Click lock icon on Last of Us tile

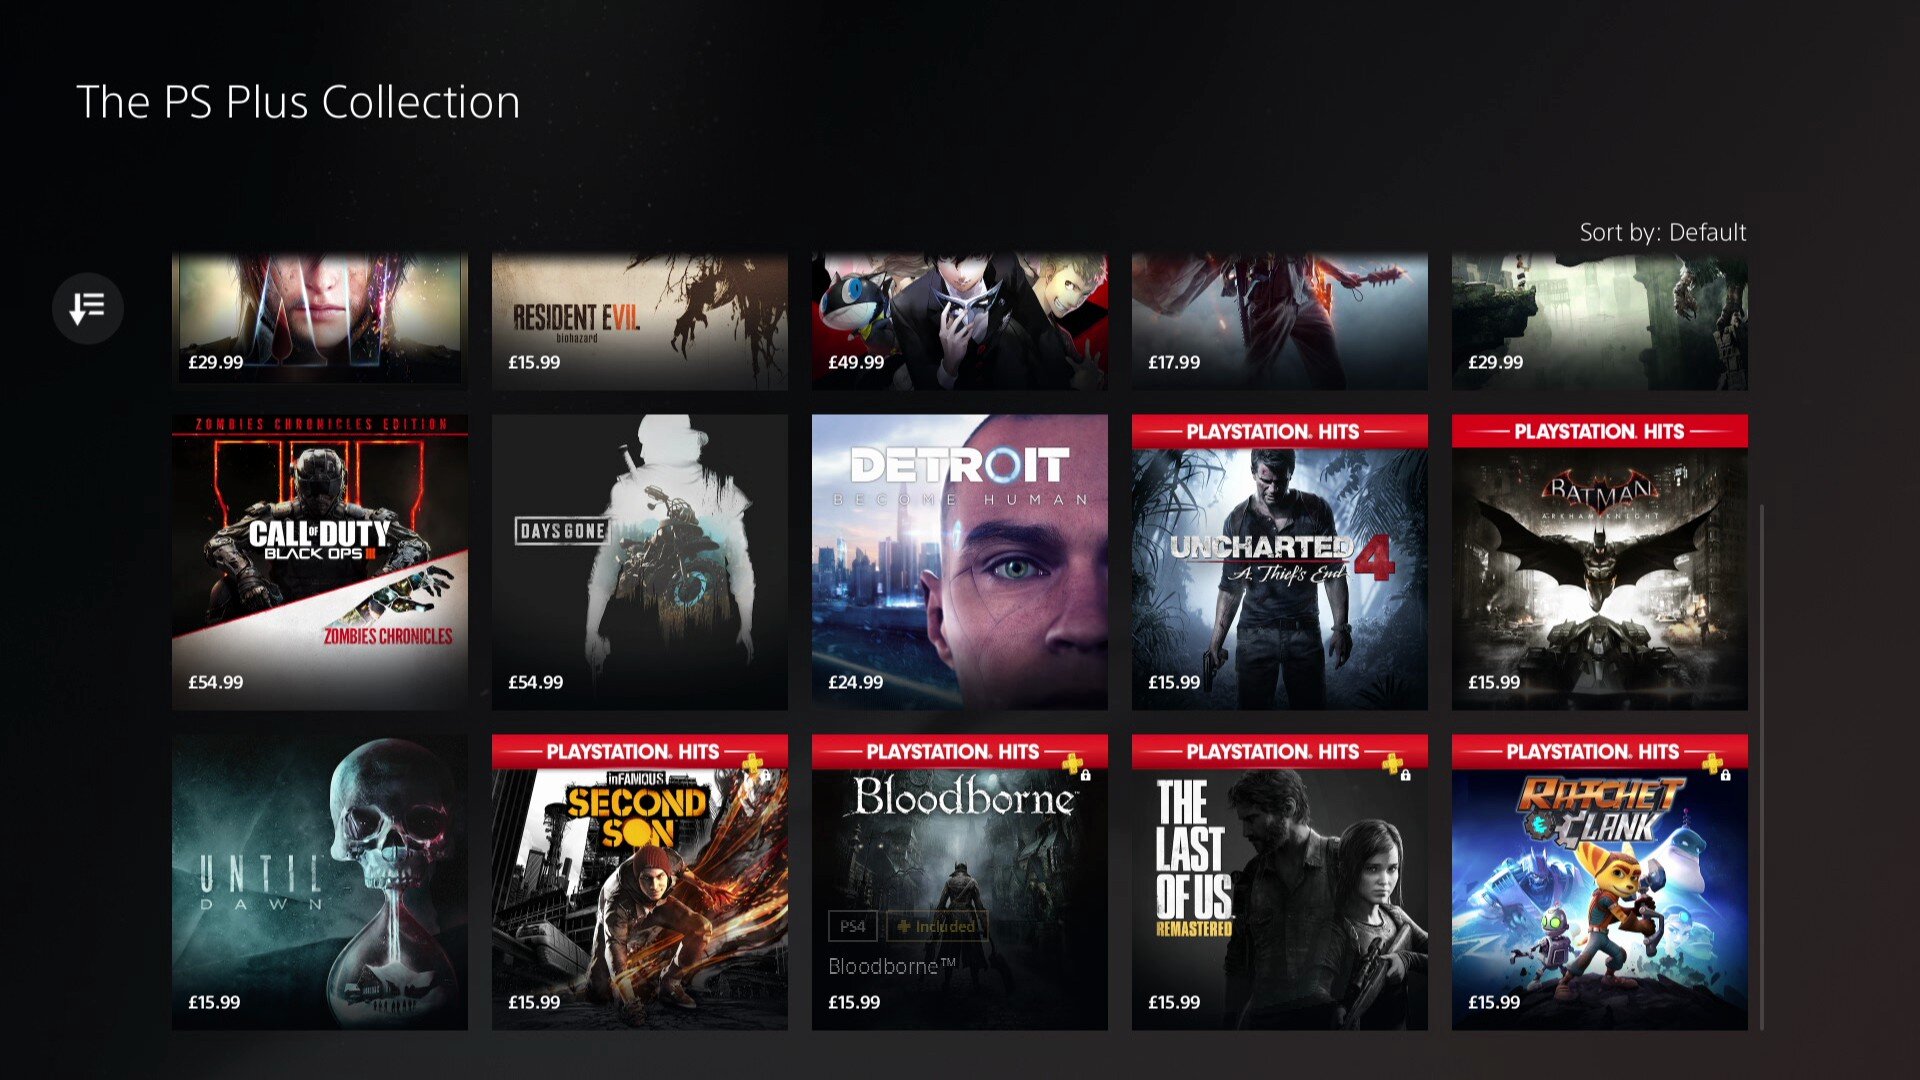pyautogui.click(x=1406, y=775)
